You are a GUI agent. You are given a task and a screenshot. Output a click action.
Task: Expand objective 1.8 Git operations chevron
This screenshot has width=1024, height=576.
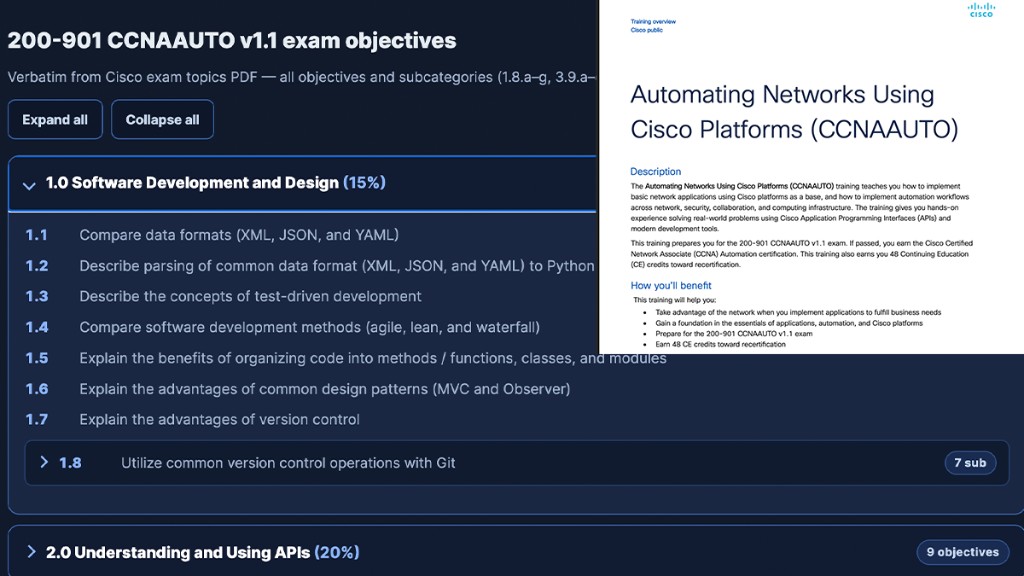(x=44, y=462)
